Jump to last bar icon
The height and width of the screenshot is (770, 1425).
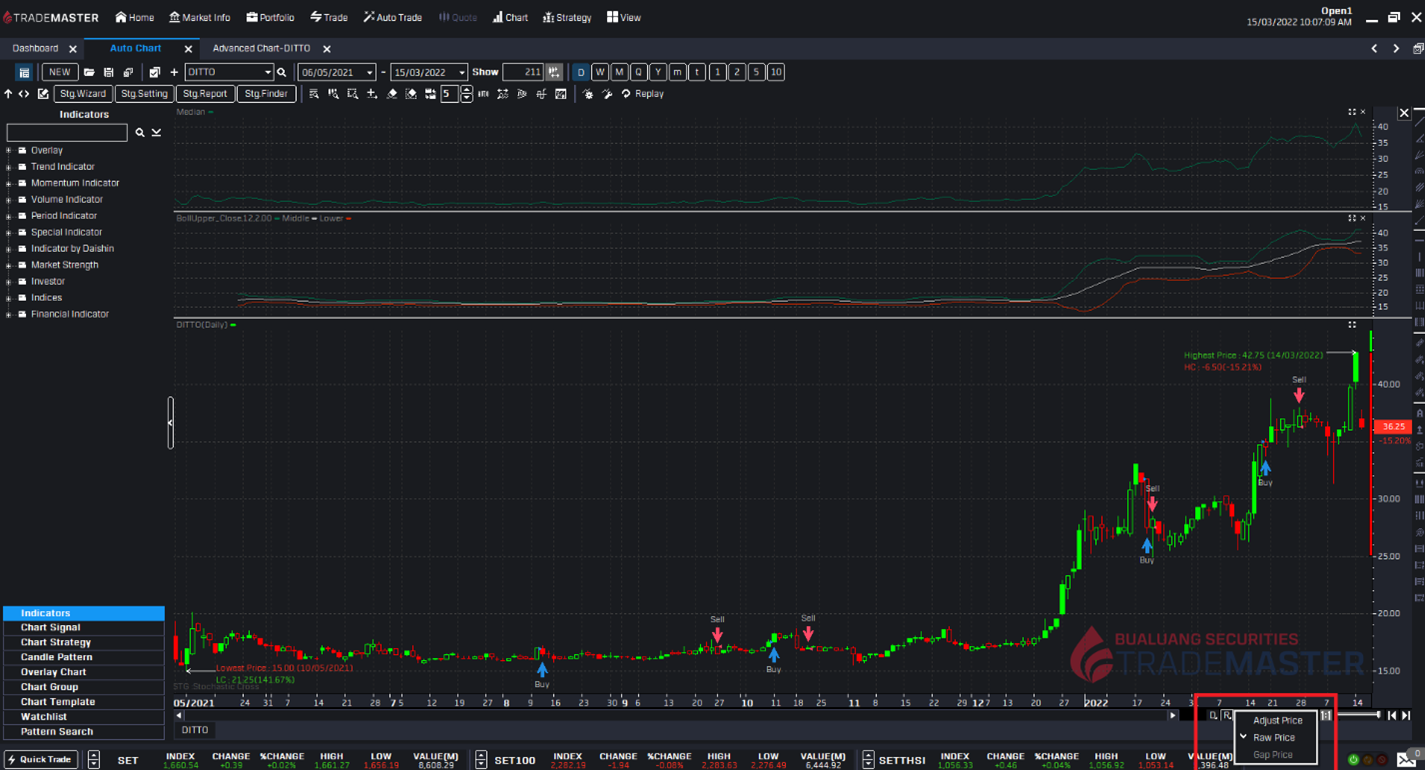(x=1406, y=715)
